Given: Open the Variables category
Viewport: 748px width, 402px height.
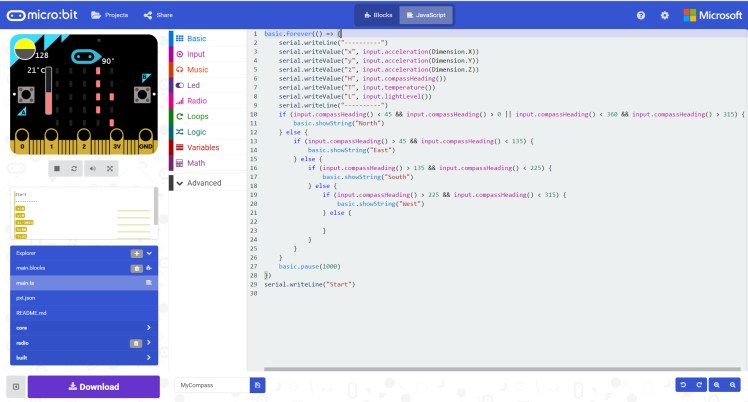Looking at the screenshot, I should (x=208, y=147).
